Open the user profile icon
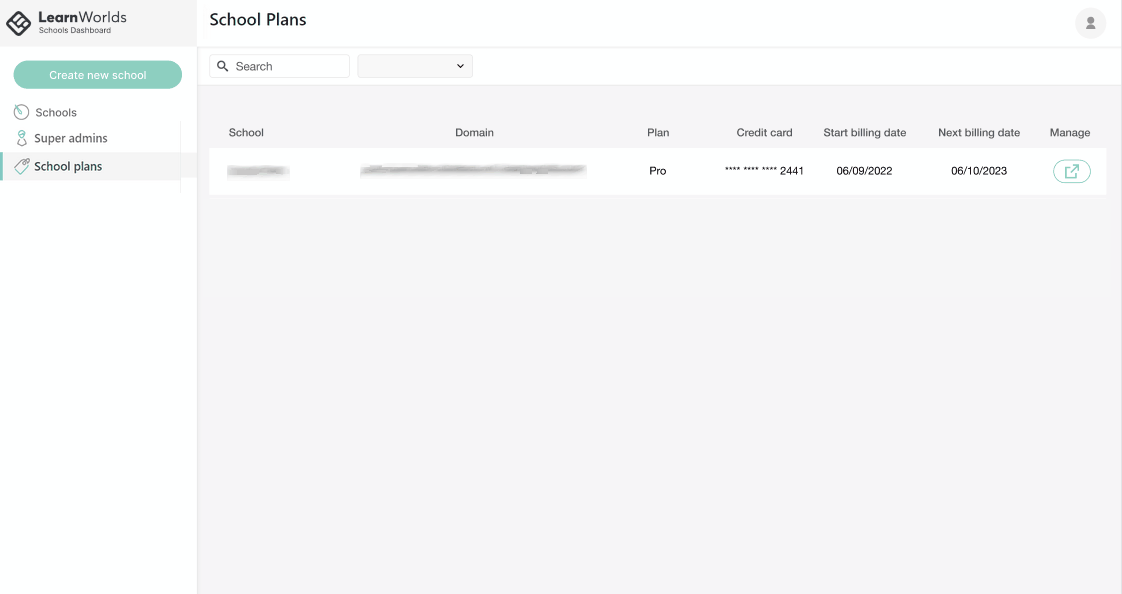 (x=1090, y=22)
